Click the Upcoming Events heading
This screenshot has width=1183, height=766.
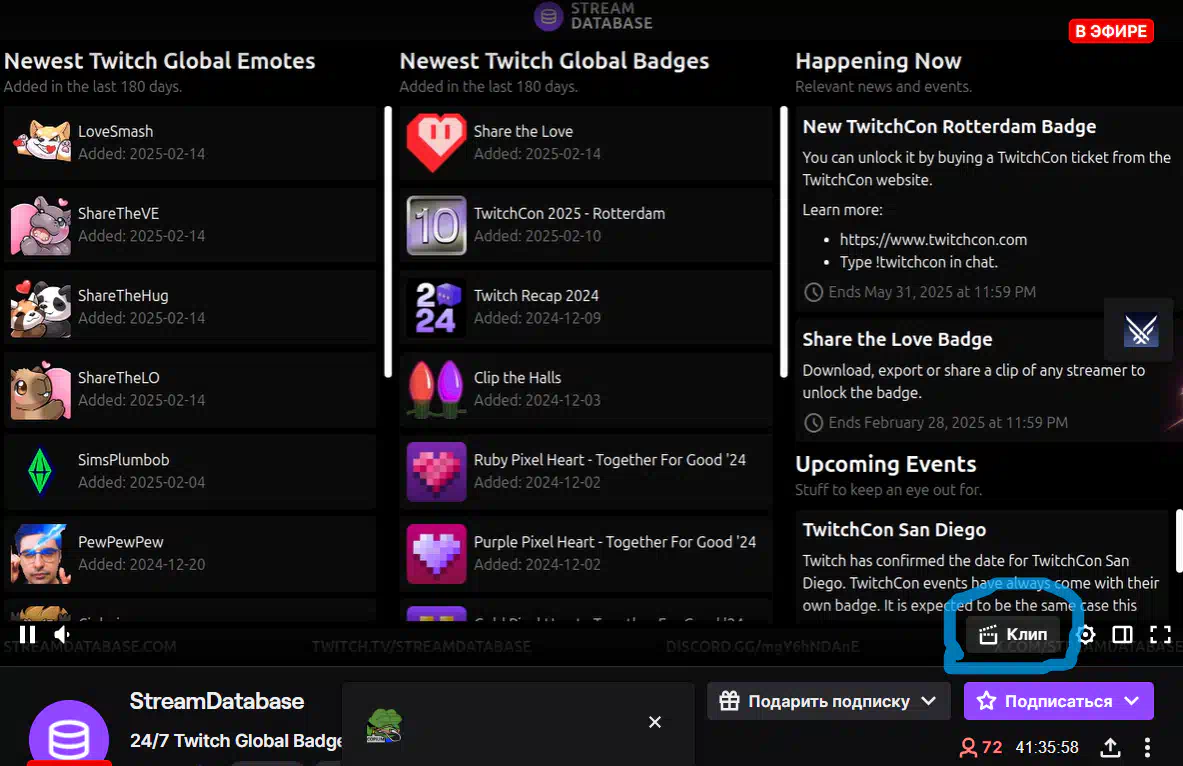pos(886,464)
